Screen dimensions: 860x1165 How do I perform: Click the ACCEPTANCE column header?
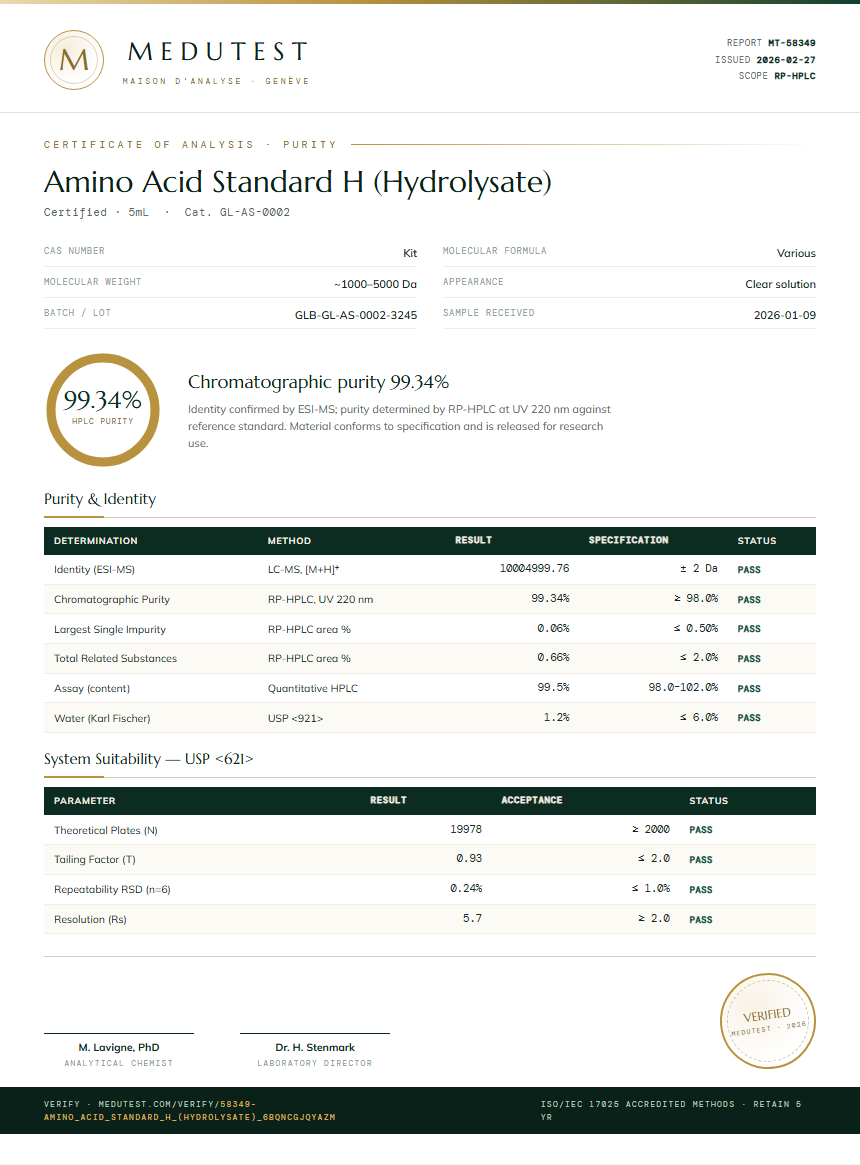531,800
